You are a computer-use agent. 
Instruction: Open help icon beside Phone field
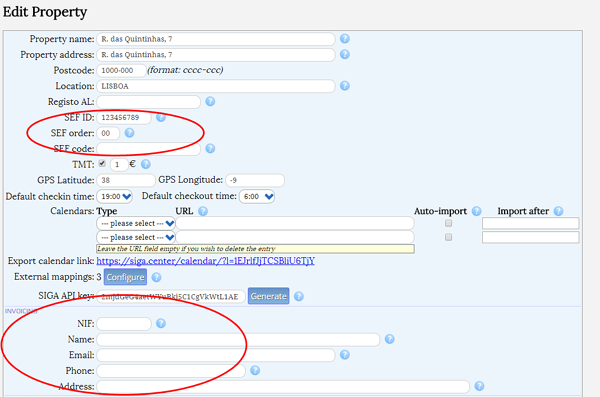coord(255,371)
